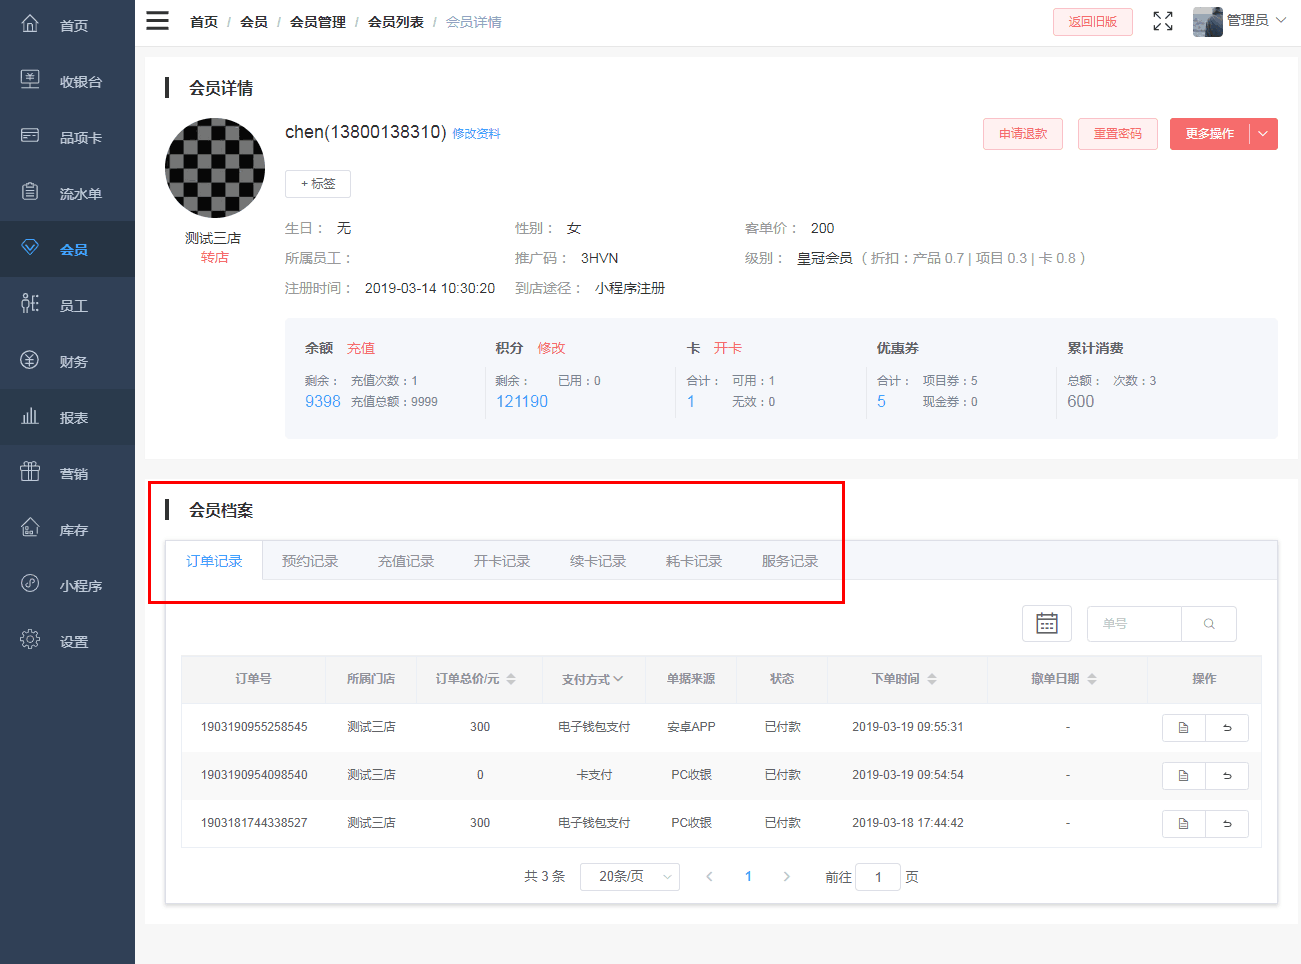Viewport: 1301px width, 964px height.
Task: Click the undo icon for order 1903190955258545
Action: coord(1227,728)
